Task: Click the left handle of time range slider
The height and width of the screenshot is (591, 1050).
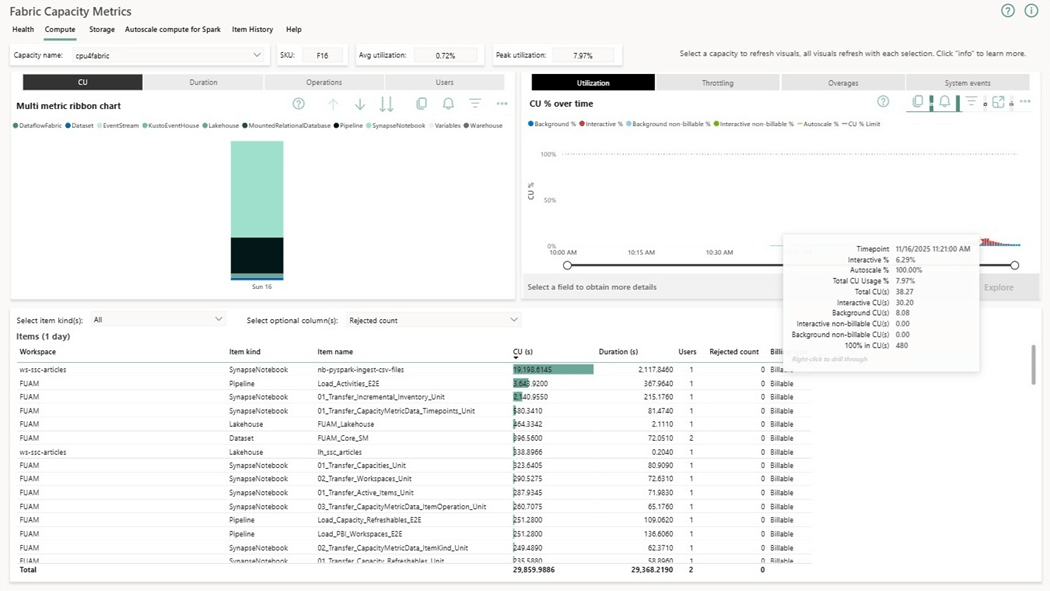Action: (568, 265)
